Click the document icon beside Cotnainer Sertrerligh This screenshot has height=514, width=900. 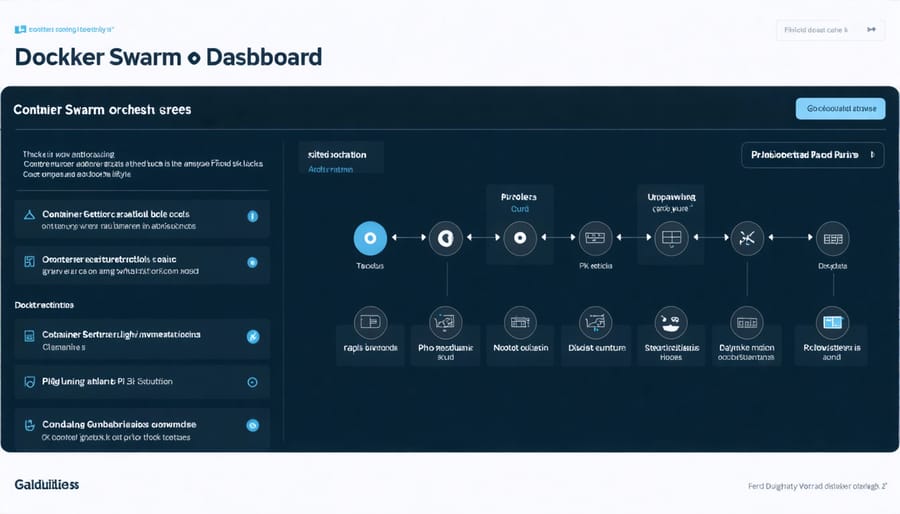pos(29,336)
